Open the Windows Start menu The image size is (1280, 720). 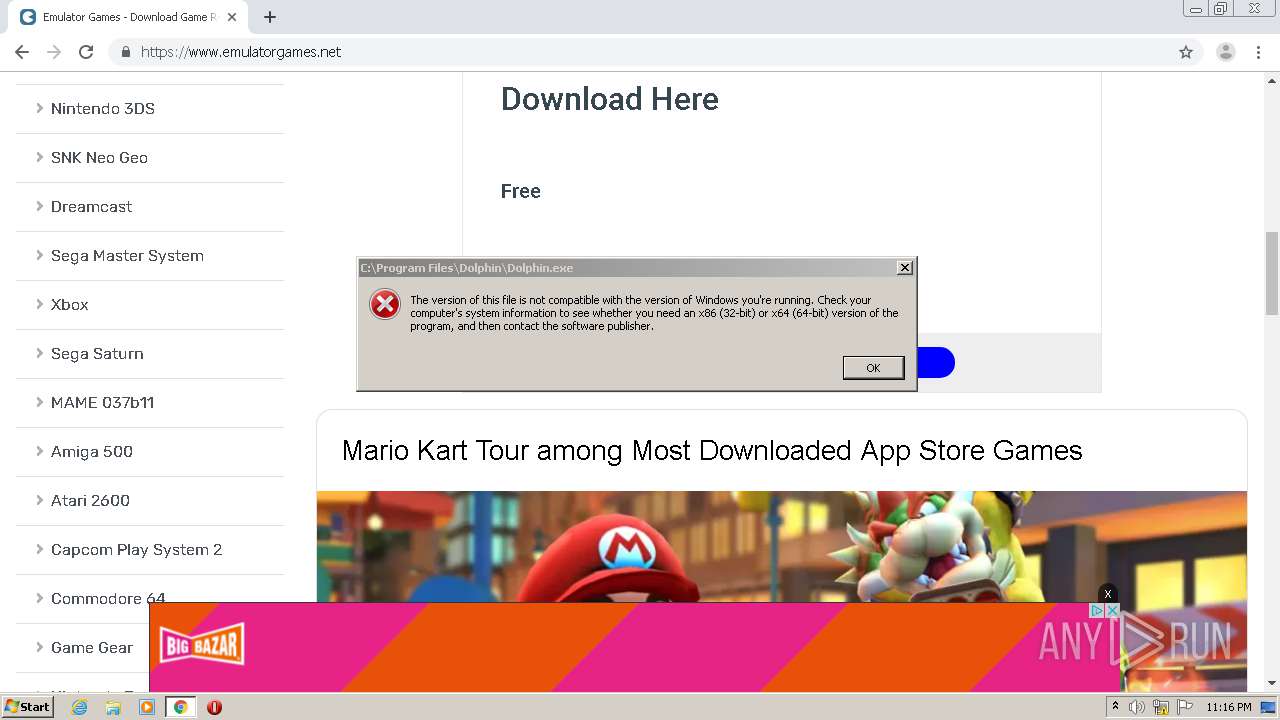[x=28, y=707]
